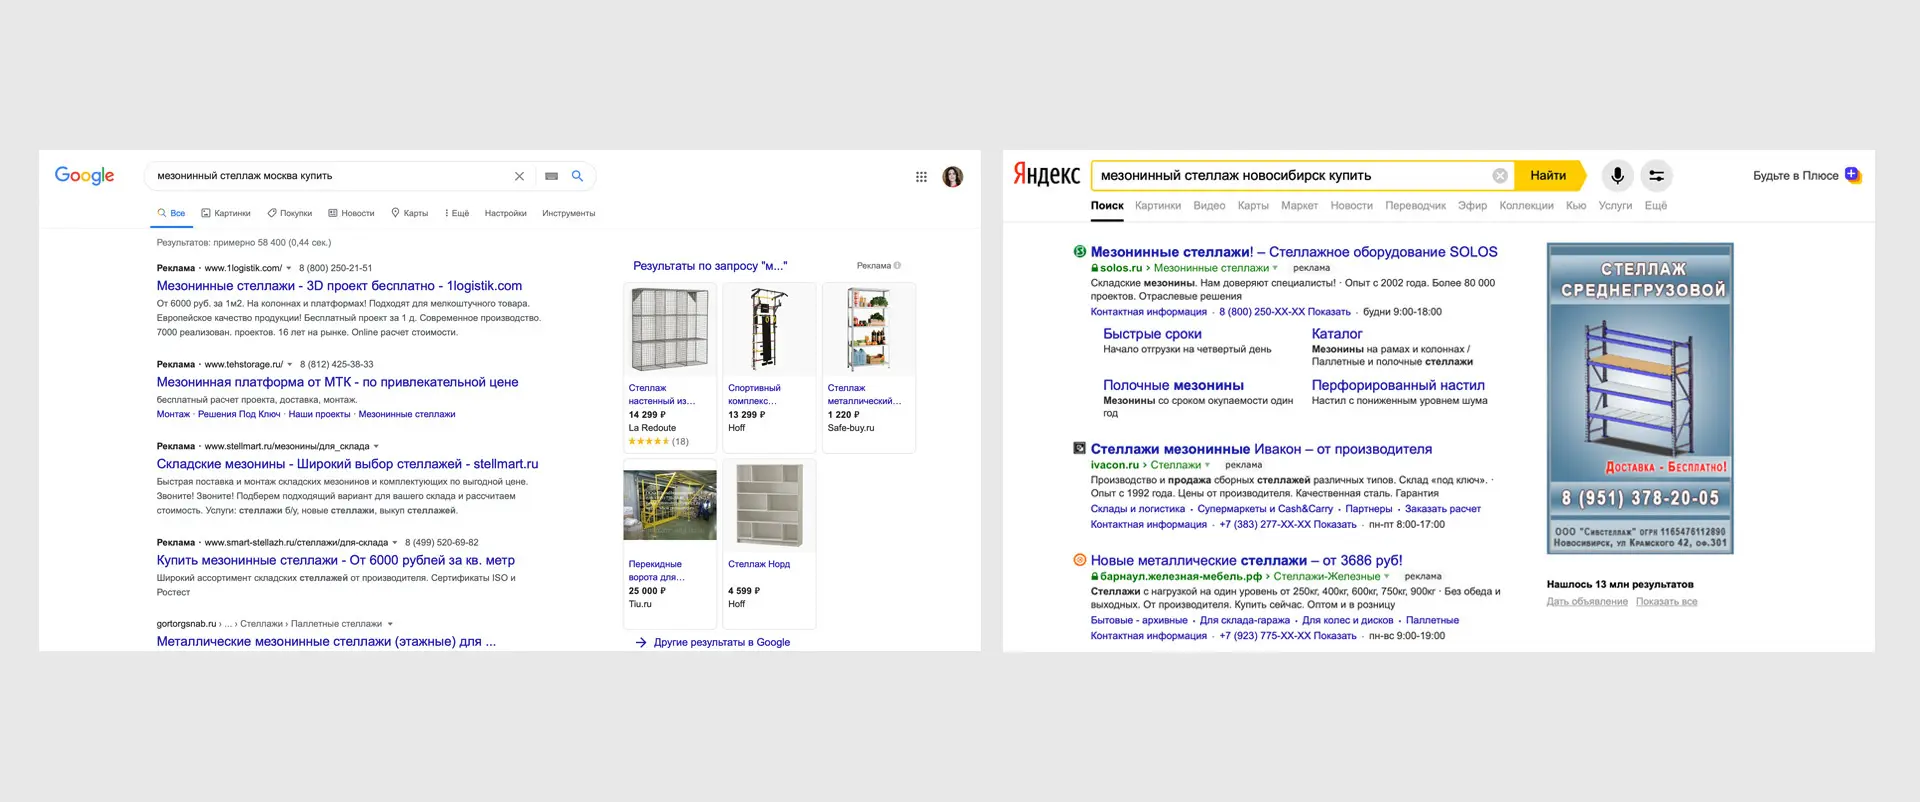Screen dimensions: 1920x802
Task: Open the Дать объявление link
Action: tap(1587, 602)
